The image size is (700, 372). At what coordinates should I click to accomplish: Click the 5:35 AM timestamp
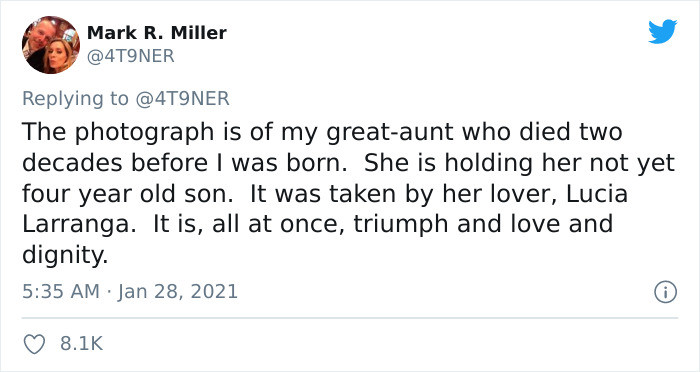coord(61,292)
